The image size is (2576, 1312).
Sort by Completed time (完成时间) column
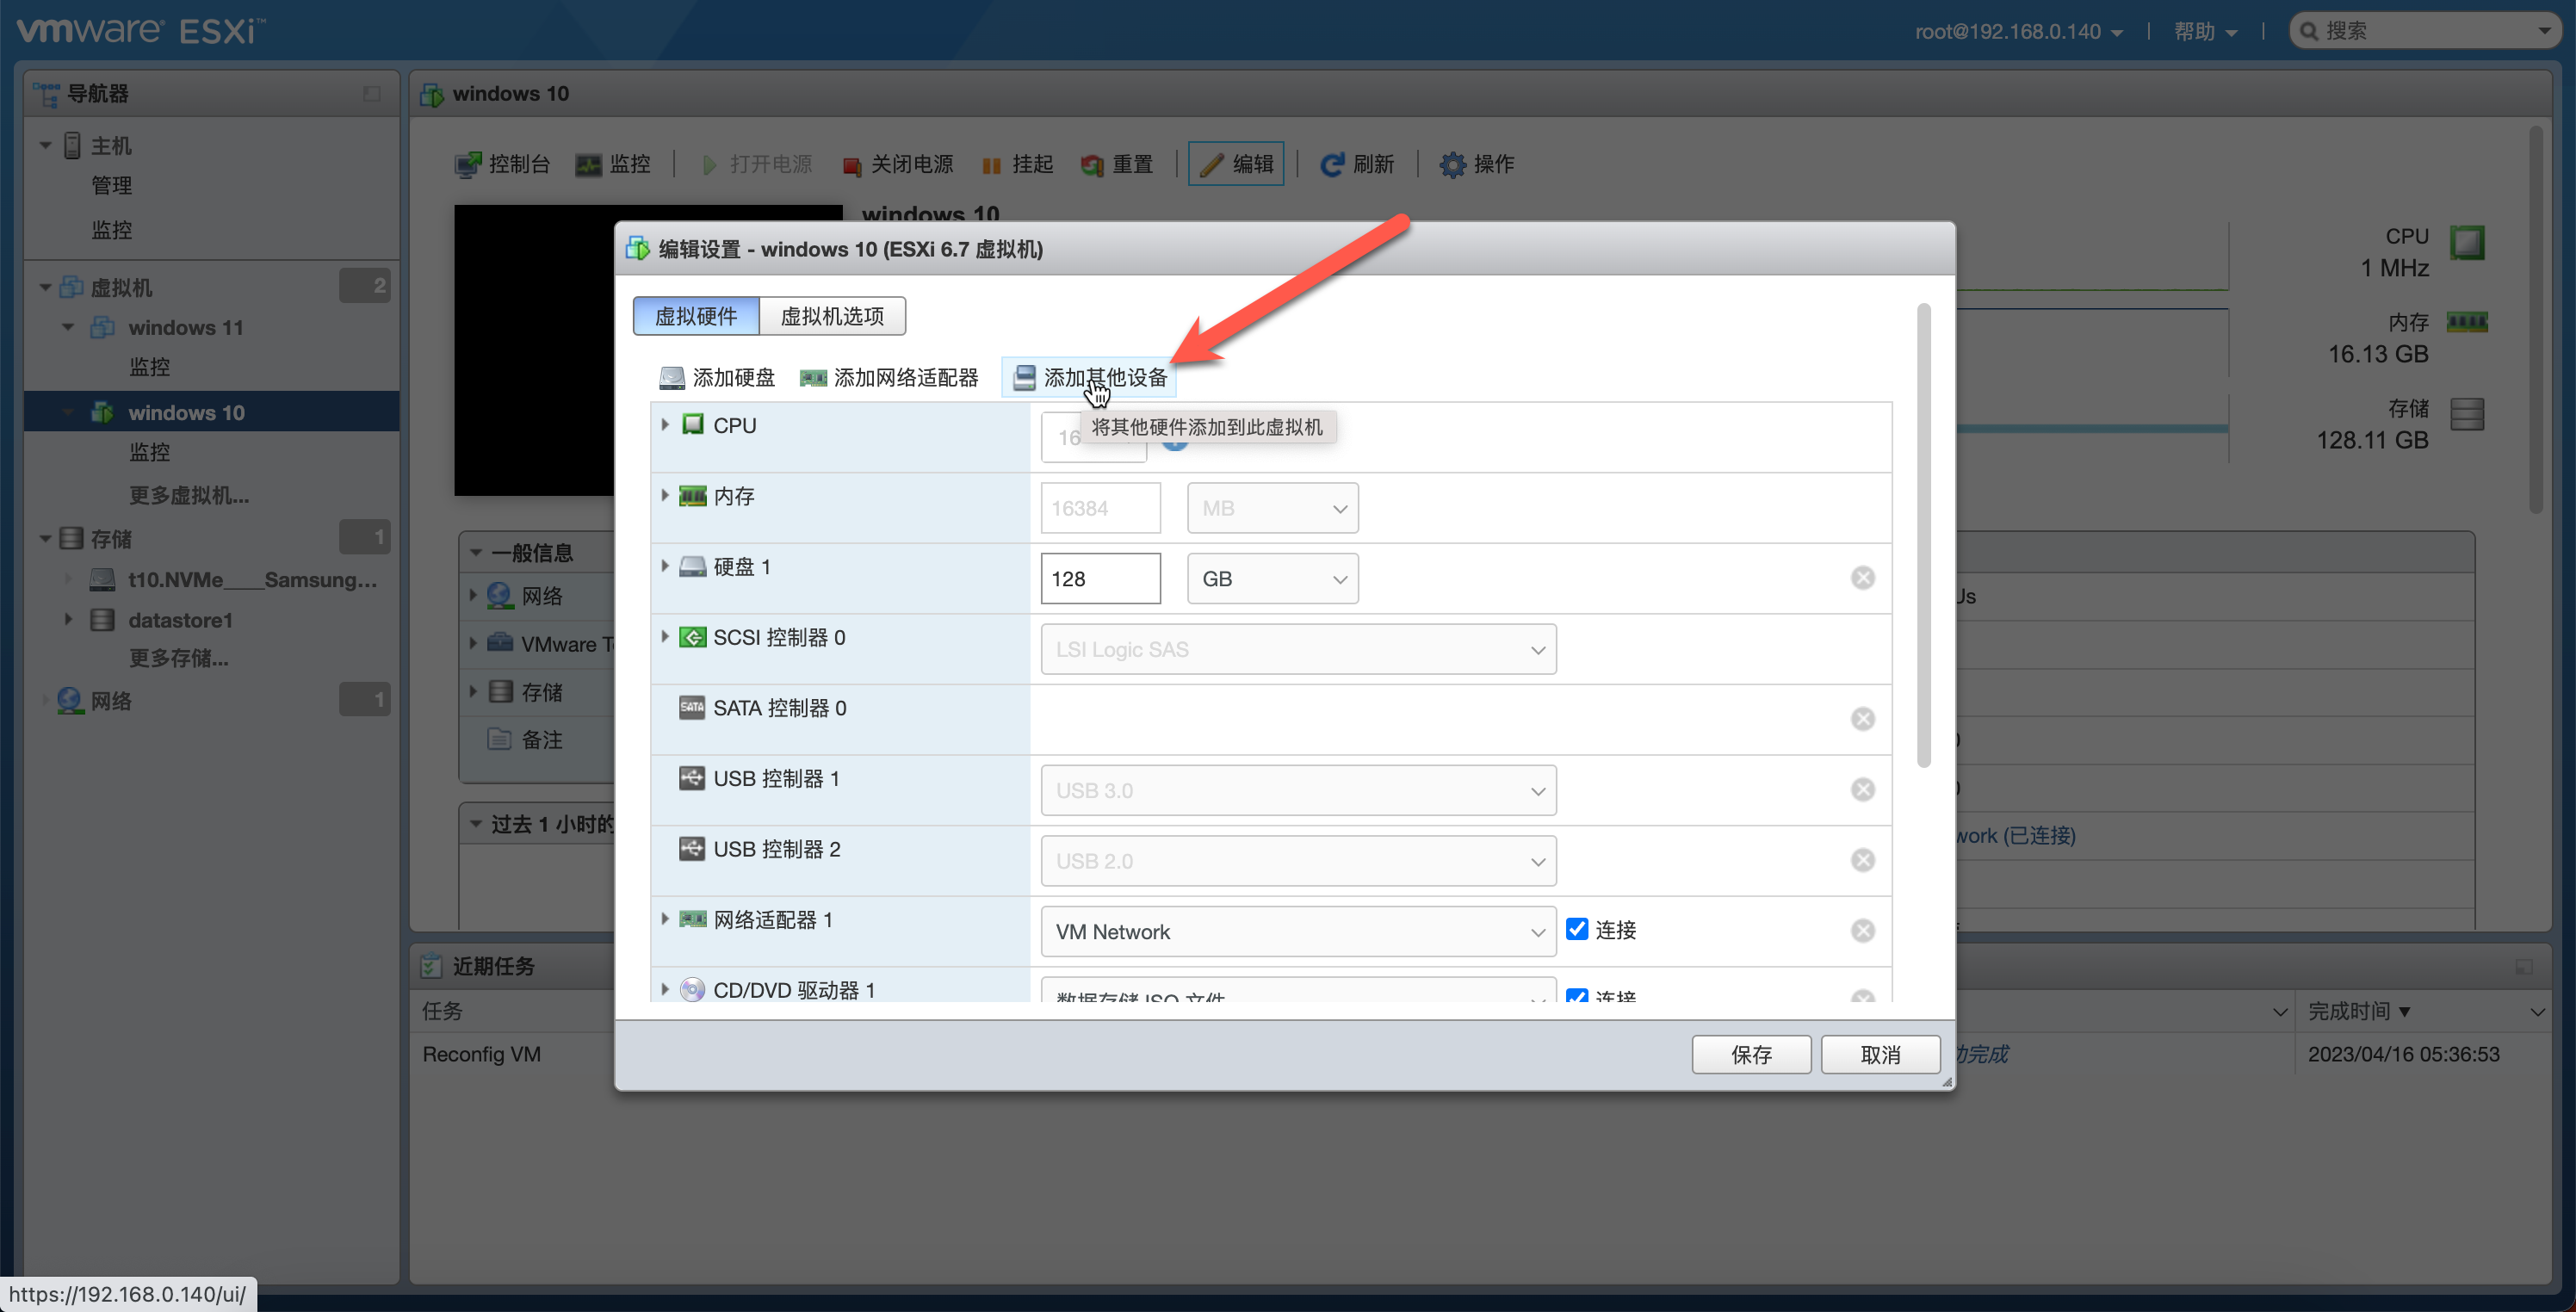coord(2359,1012)
